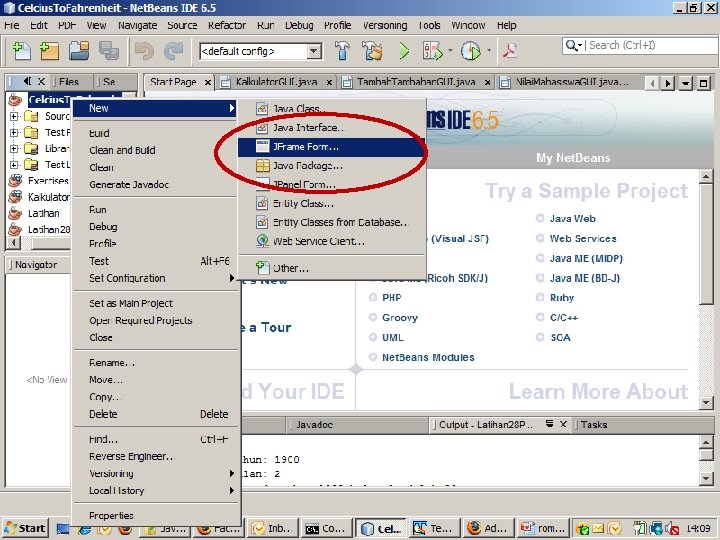Expand the Libraries tree node

pyautogui.click(x=14, y=149)
